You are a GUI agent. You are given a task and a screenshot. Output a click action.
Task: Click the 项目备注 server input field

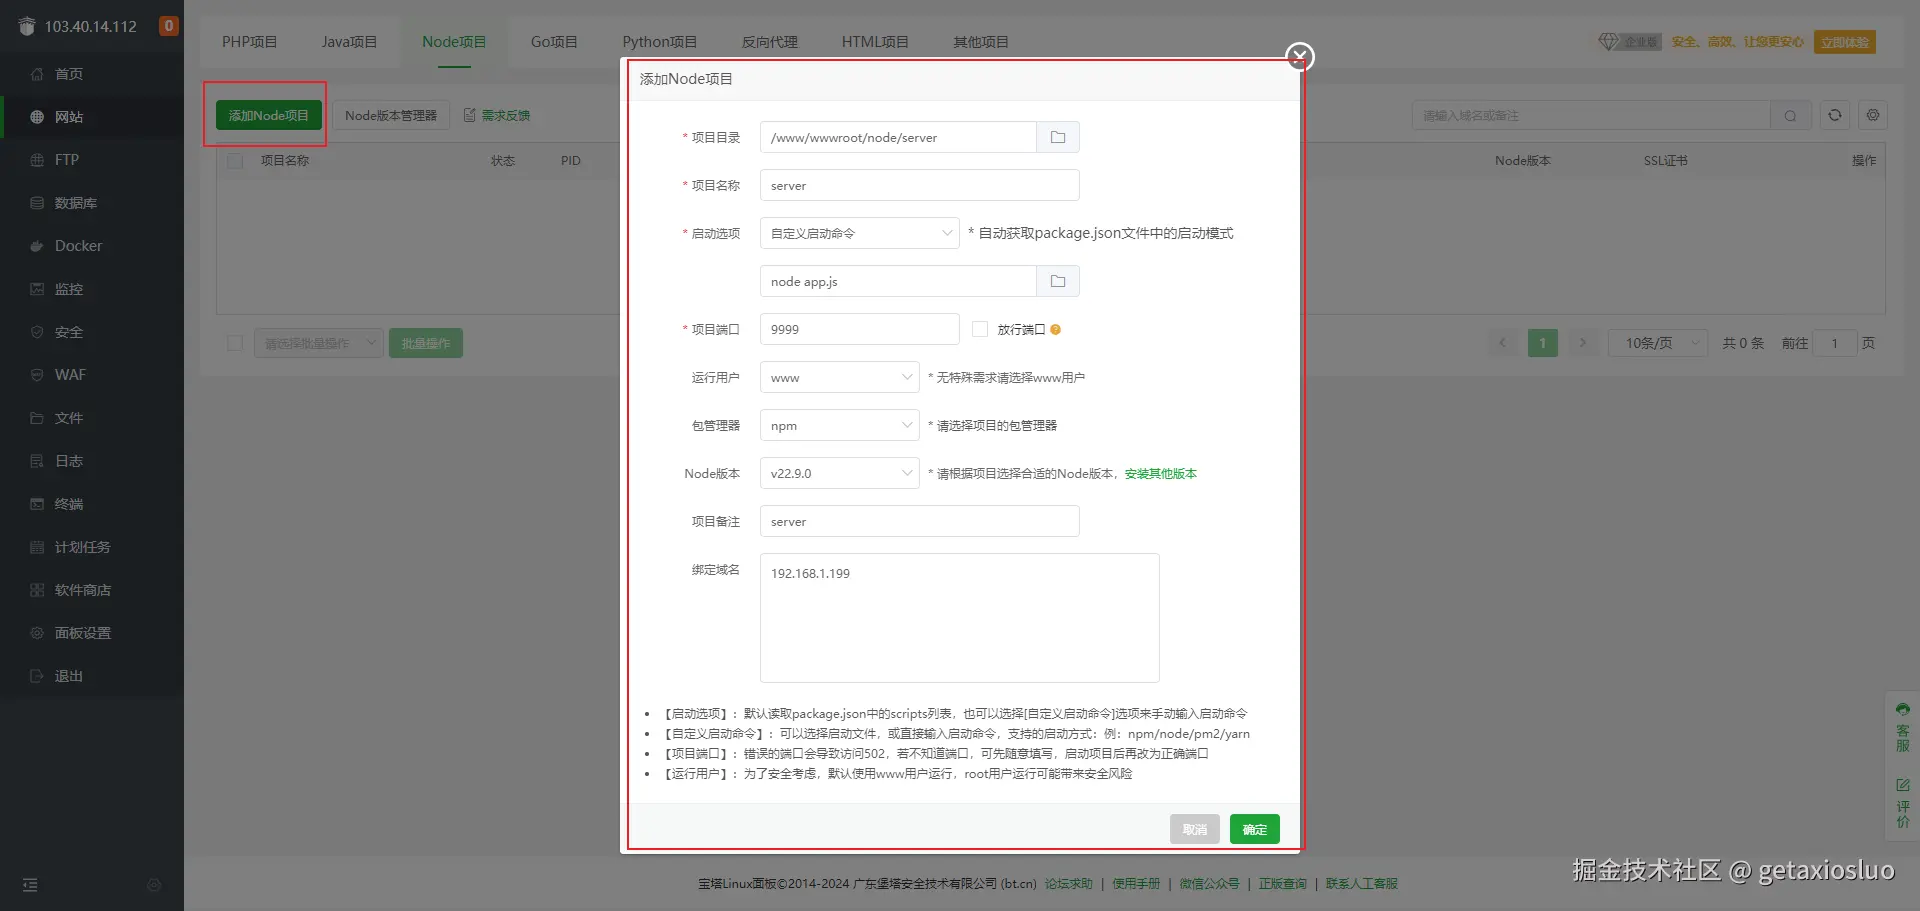tap(920, 521)
